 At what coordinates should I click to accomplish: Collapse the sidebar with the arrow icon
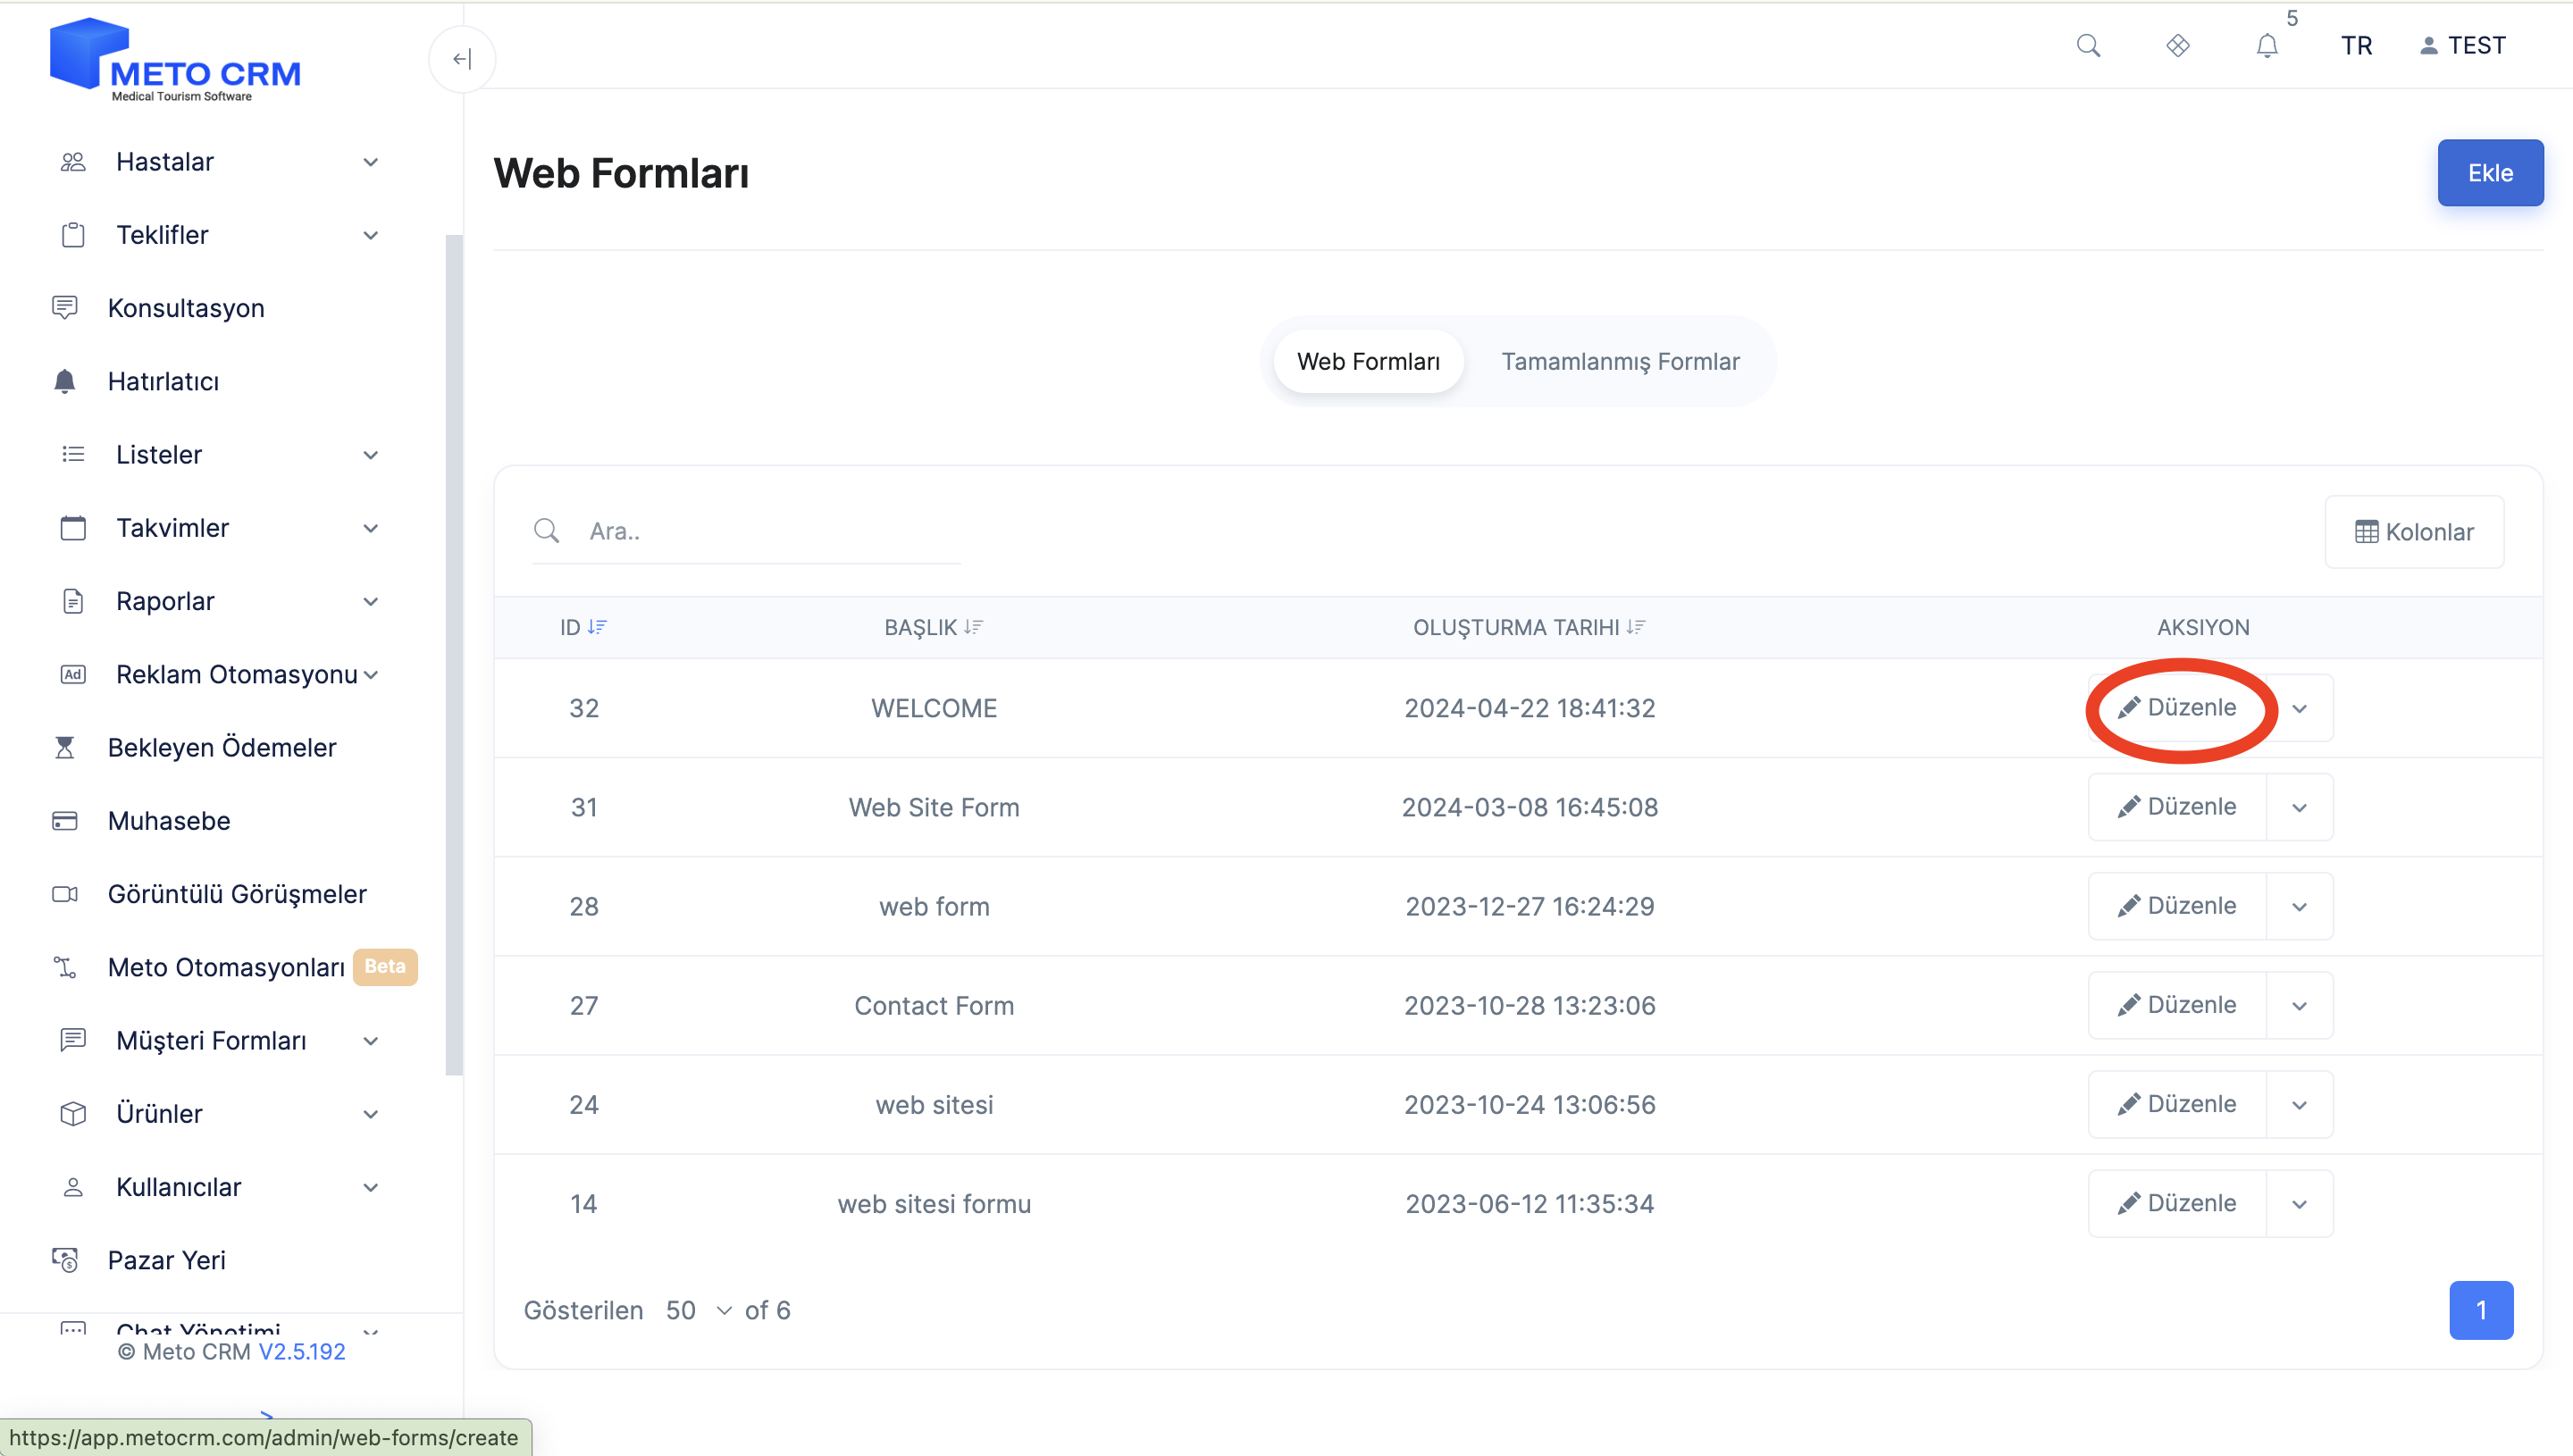point(461,59)
